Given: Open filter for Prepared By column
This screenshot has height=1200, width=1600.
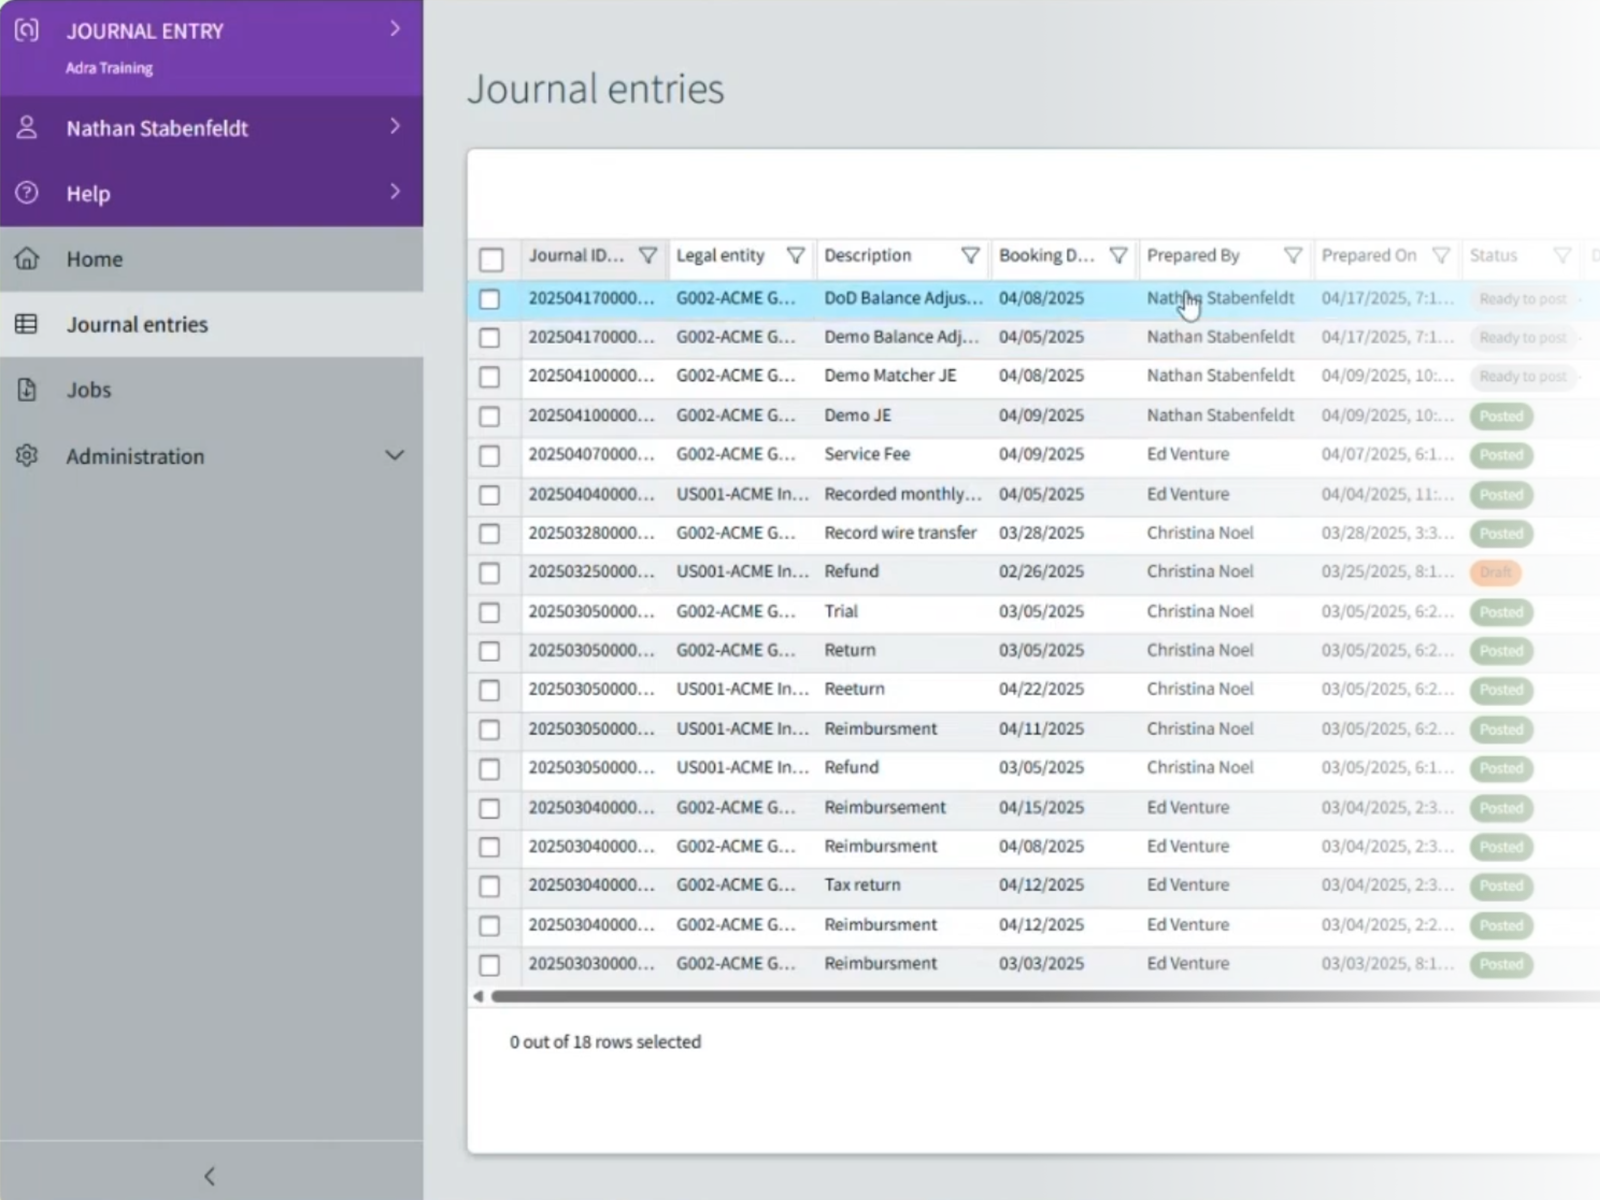Looking at the screenshot, I should (x=1292, y=256).
